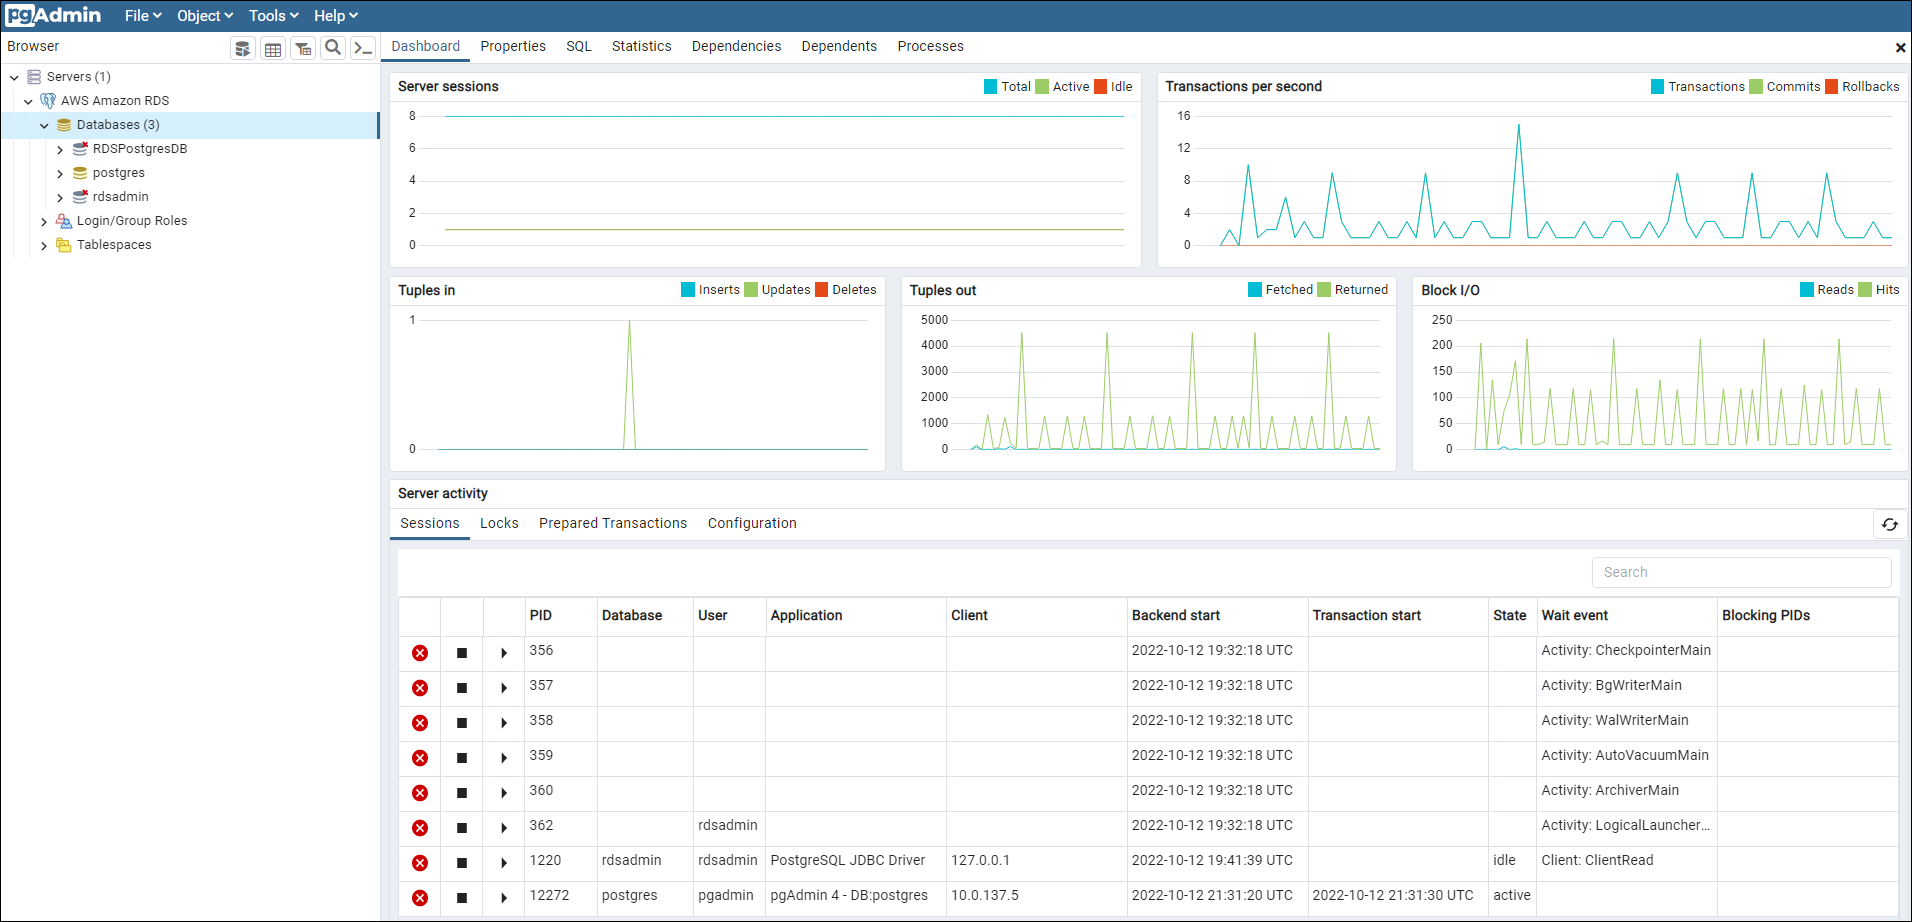
Task: Switch to the Processes tab
Action: click(x=931, y=46)
